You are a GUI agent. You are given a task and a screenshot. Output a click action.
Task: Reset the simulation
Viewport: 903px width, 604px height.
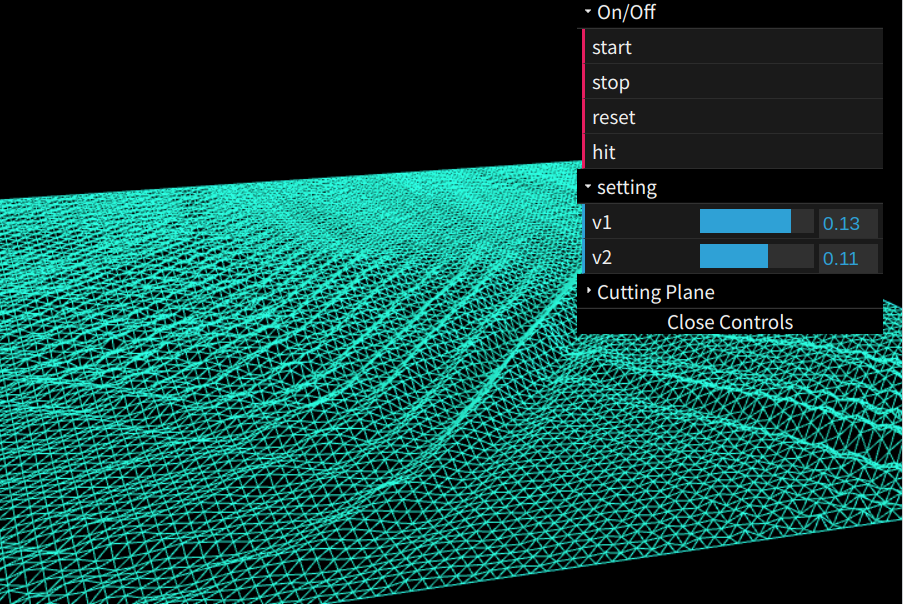(x=733, y=117)
